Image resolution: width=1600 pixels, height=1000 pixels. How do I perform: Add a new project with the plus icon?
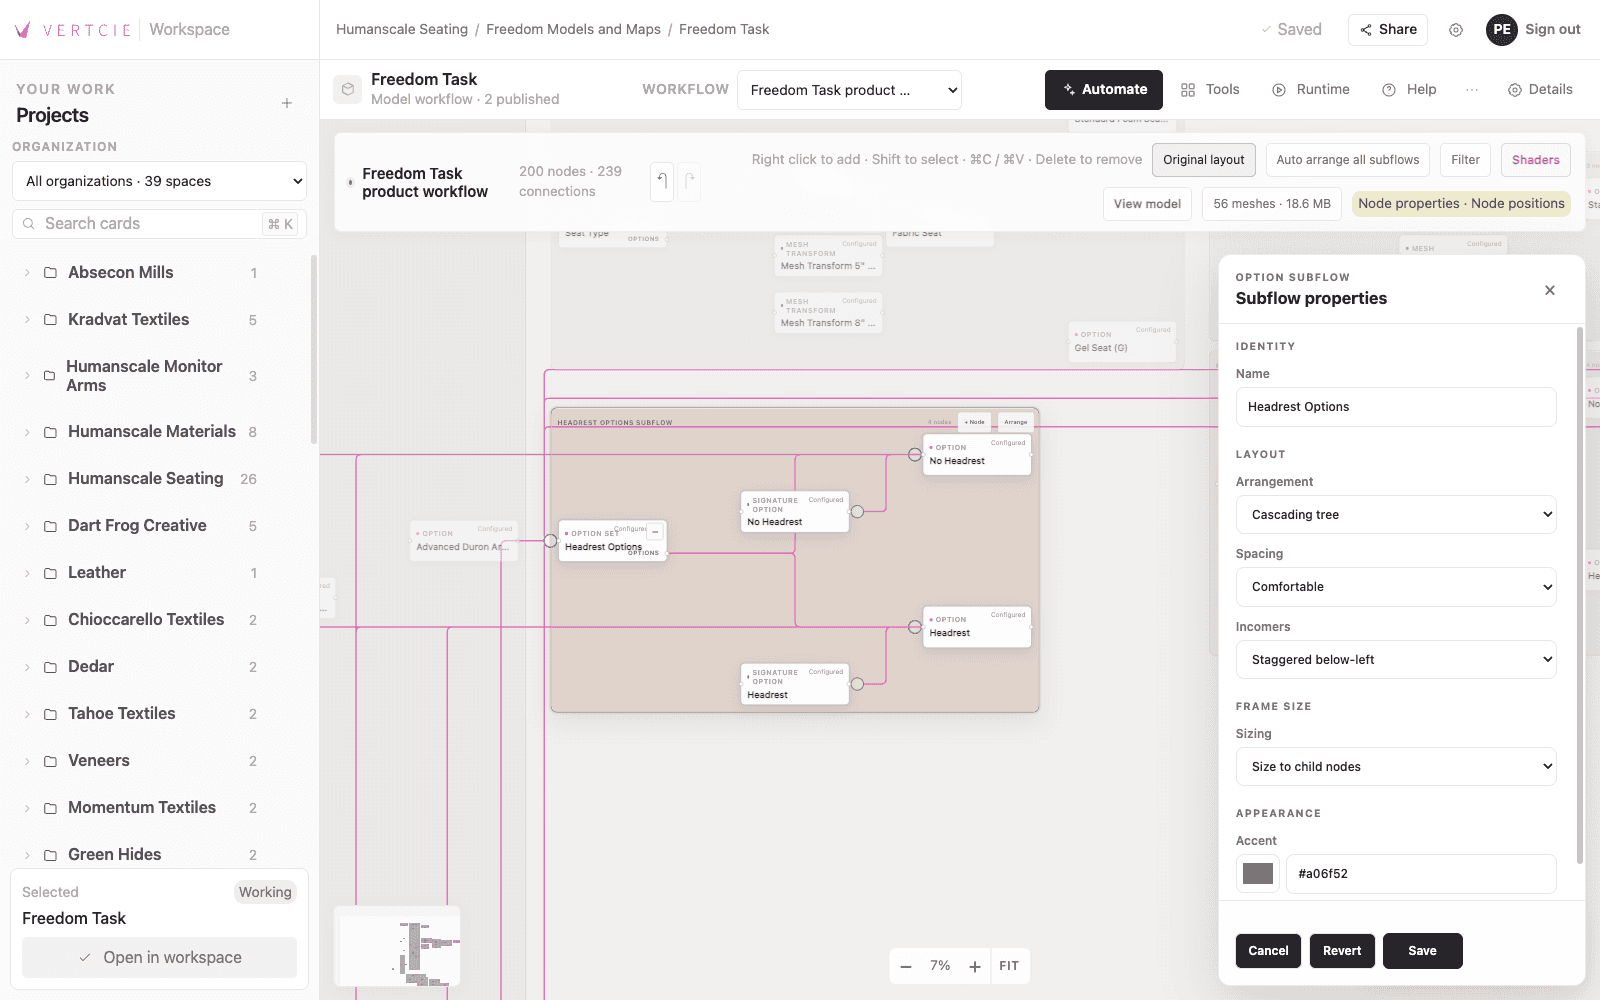click(287, 103)
